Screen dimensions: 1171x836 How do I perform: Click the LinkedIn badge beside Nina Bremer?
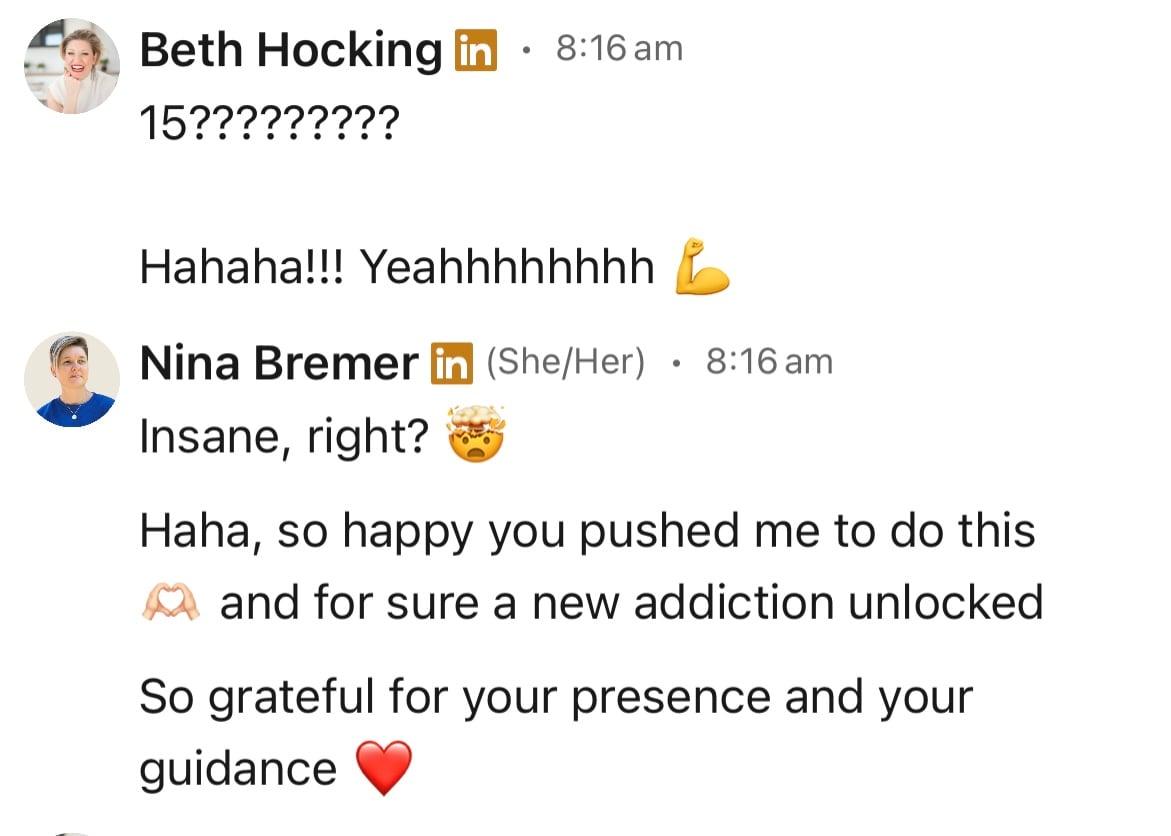point(451,363)
